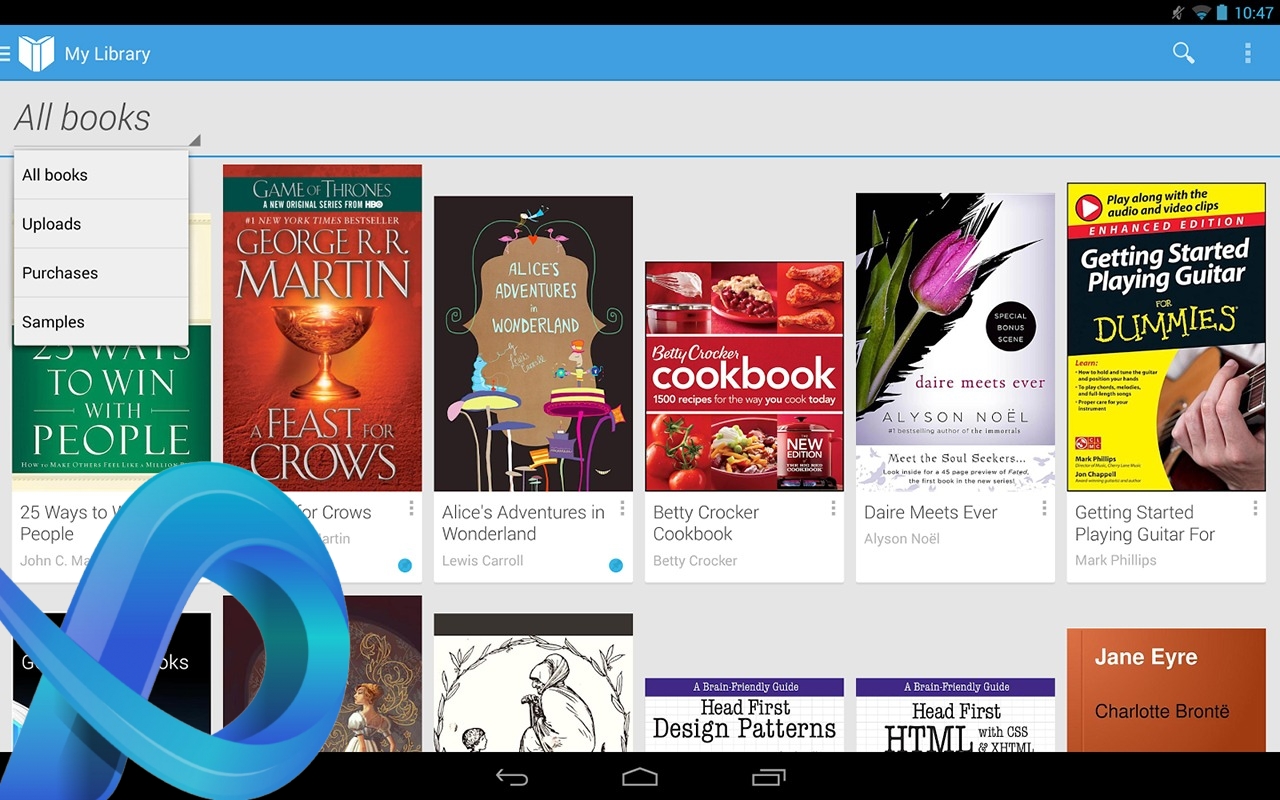Open the Betty Crocker Cookbook cover

point(744,376)
